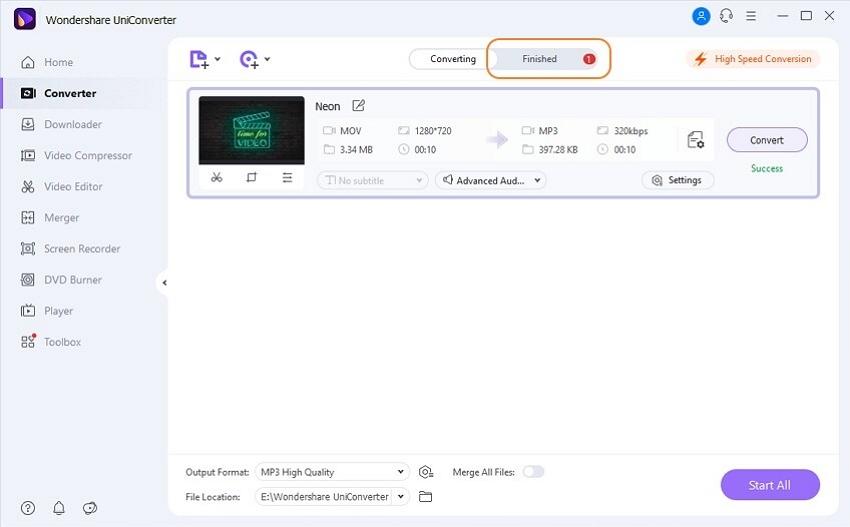Click the Start All button

coord(770,485)
